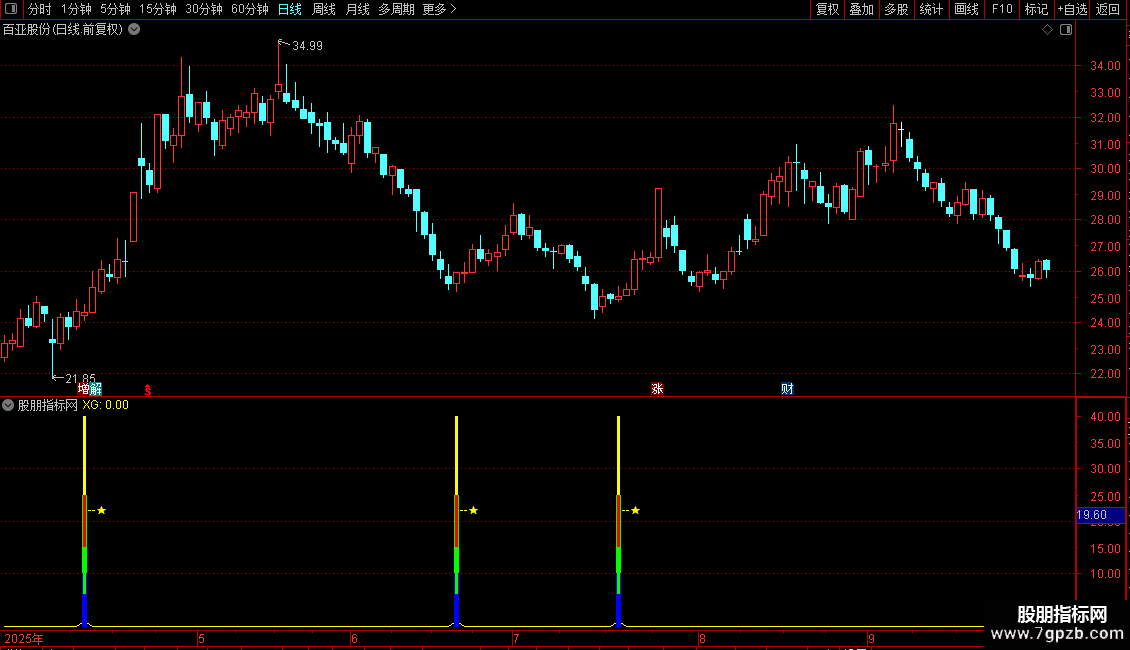
Task: Switch to 月线 monthly chart
Action: pos(357,9)
